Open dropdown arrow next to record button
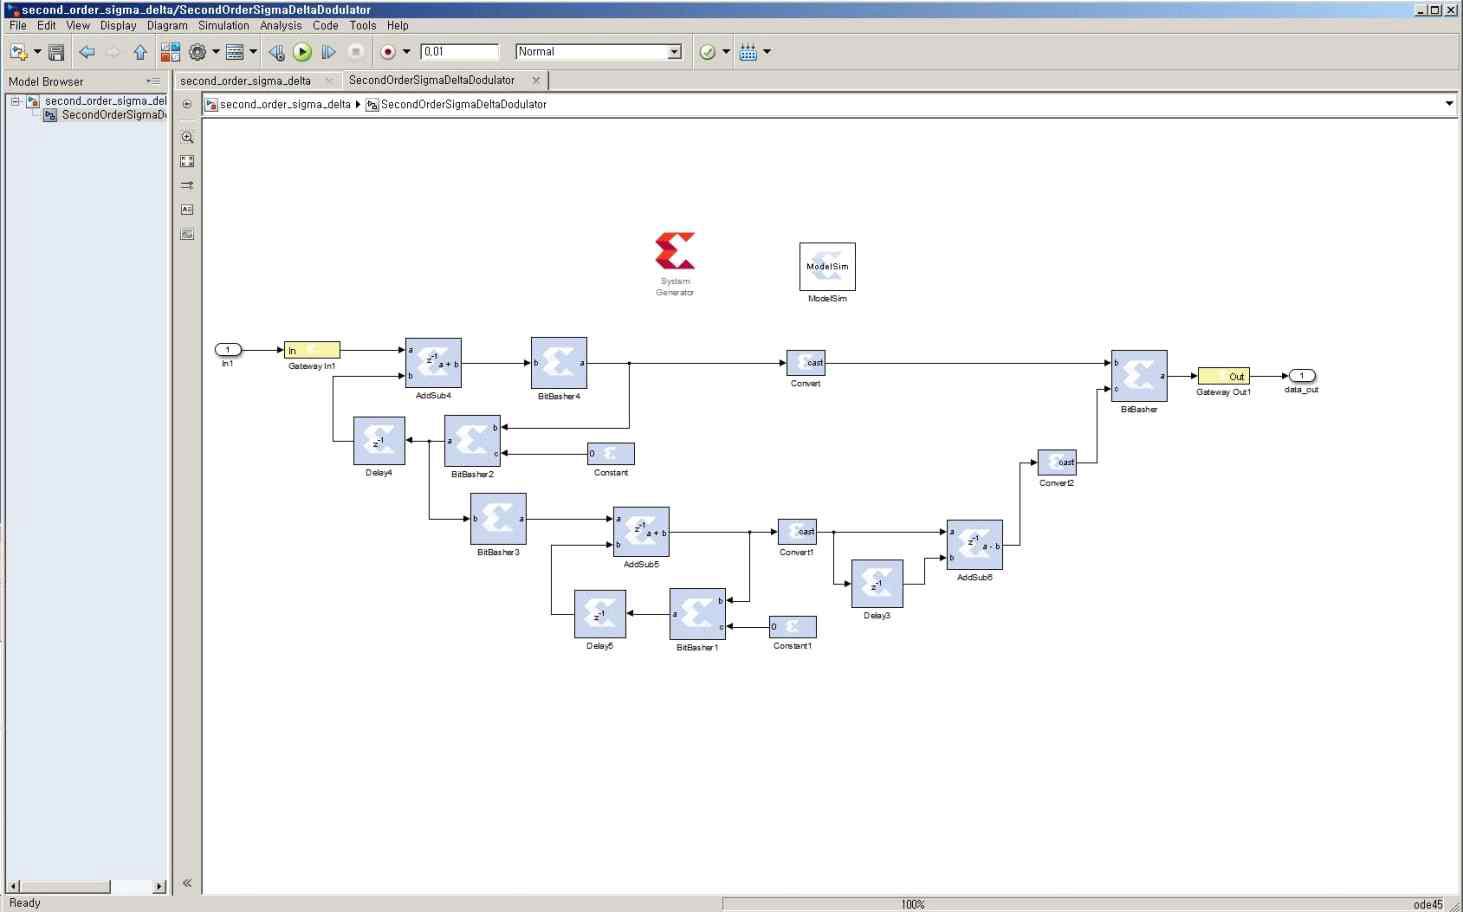Image resolution: width=1463 pixels, height=912 pixels. point(406,52)
